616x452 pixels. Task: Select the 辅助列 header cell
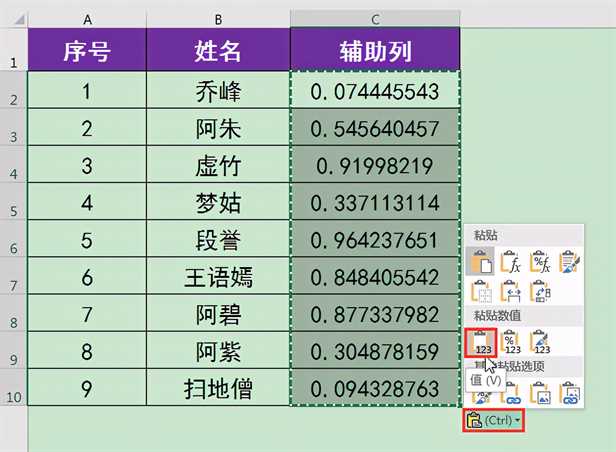click(x=375, y=49)
